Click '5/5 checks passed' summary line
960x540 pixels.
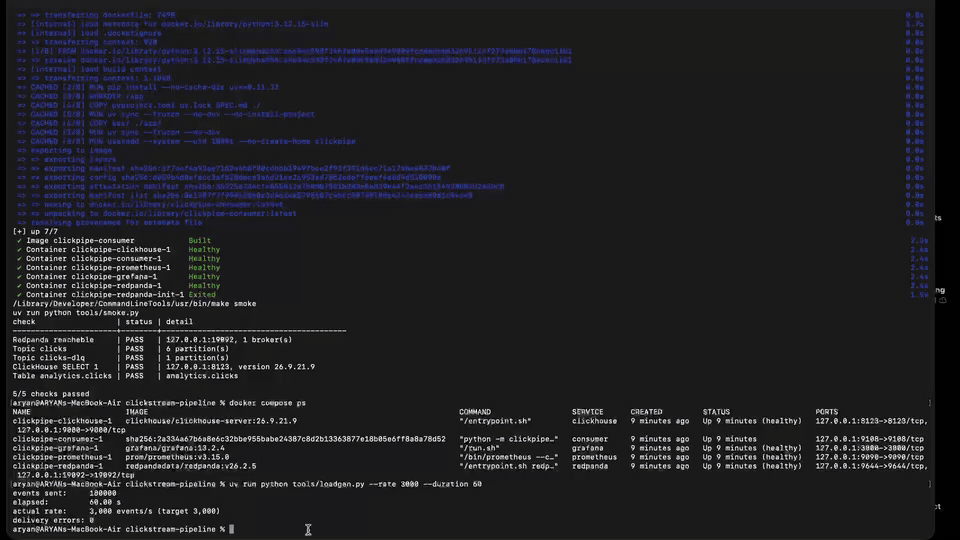51,394
